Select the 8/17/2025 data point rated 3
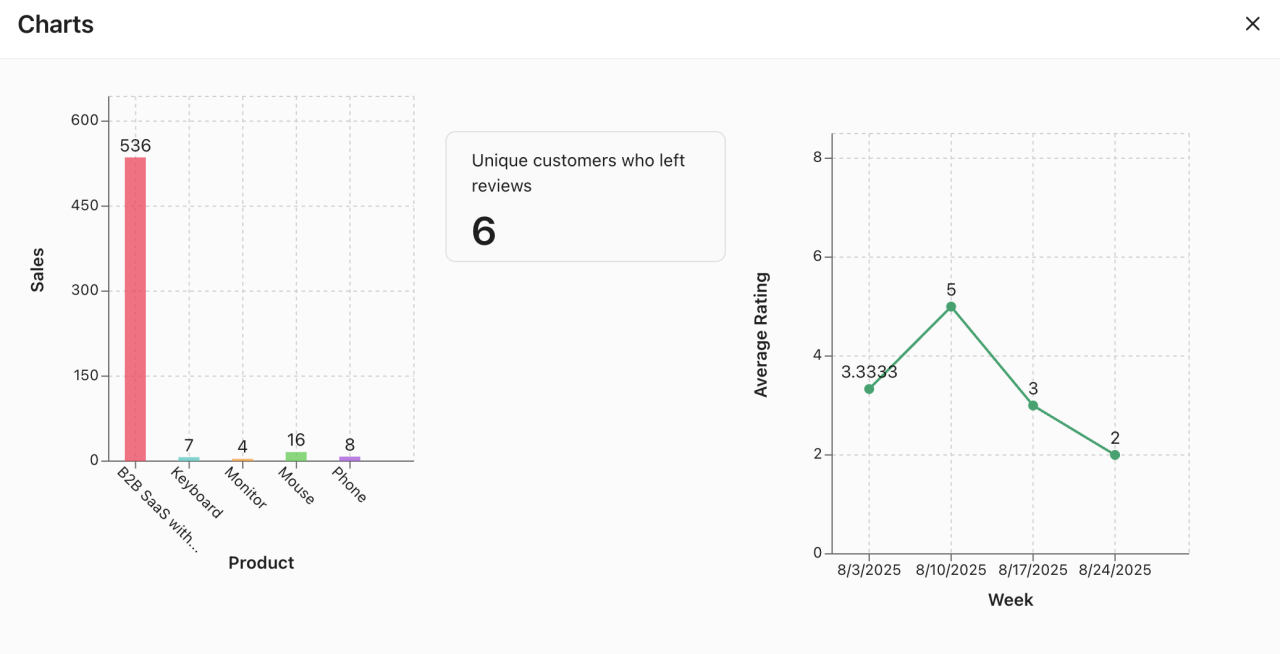 (1032, 406)
